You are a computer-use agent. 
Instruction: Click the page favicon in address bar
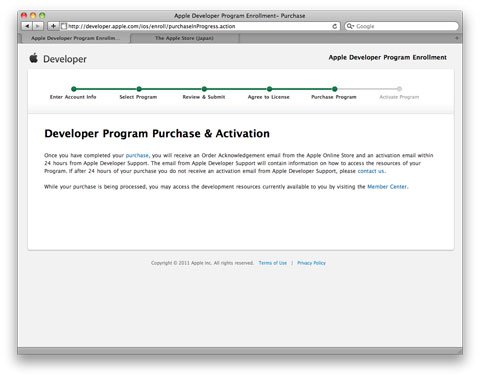(64, 26)
